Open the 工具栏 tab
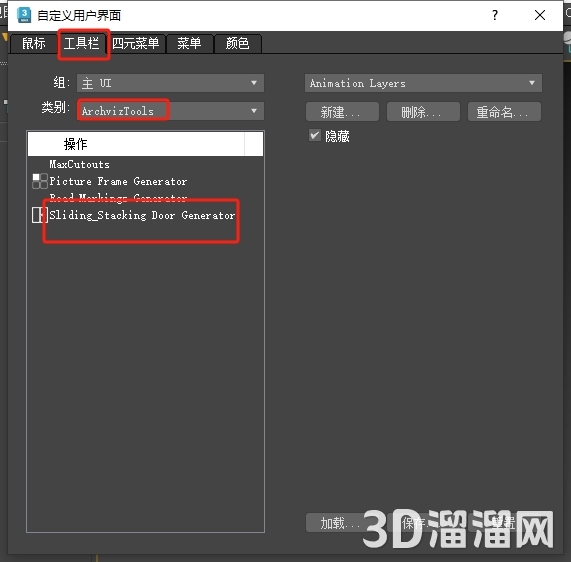571x562 pixels. (82, 43)
